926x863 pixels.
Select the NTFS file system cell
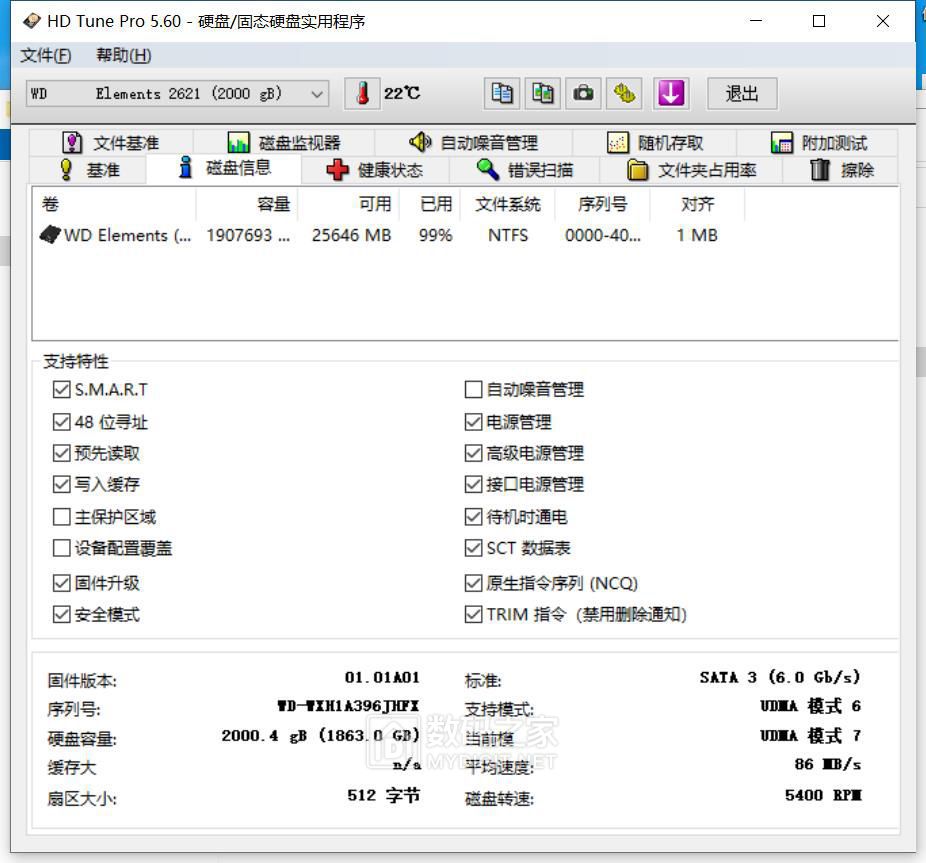508,235
